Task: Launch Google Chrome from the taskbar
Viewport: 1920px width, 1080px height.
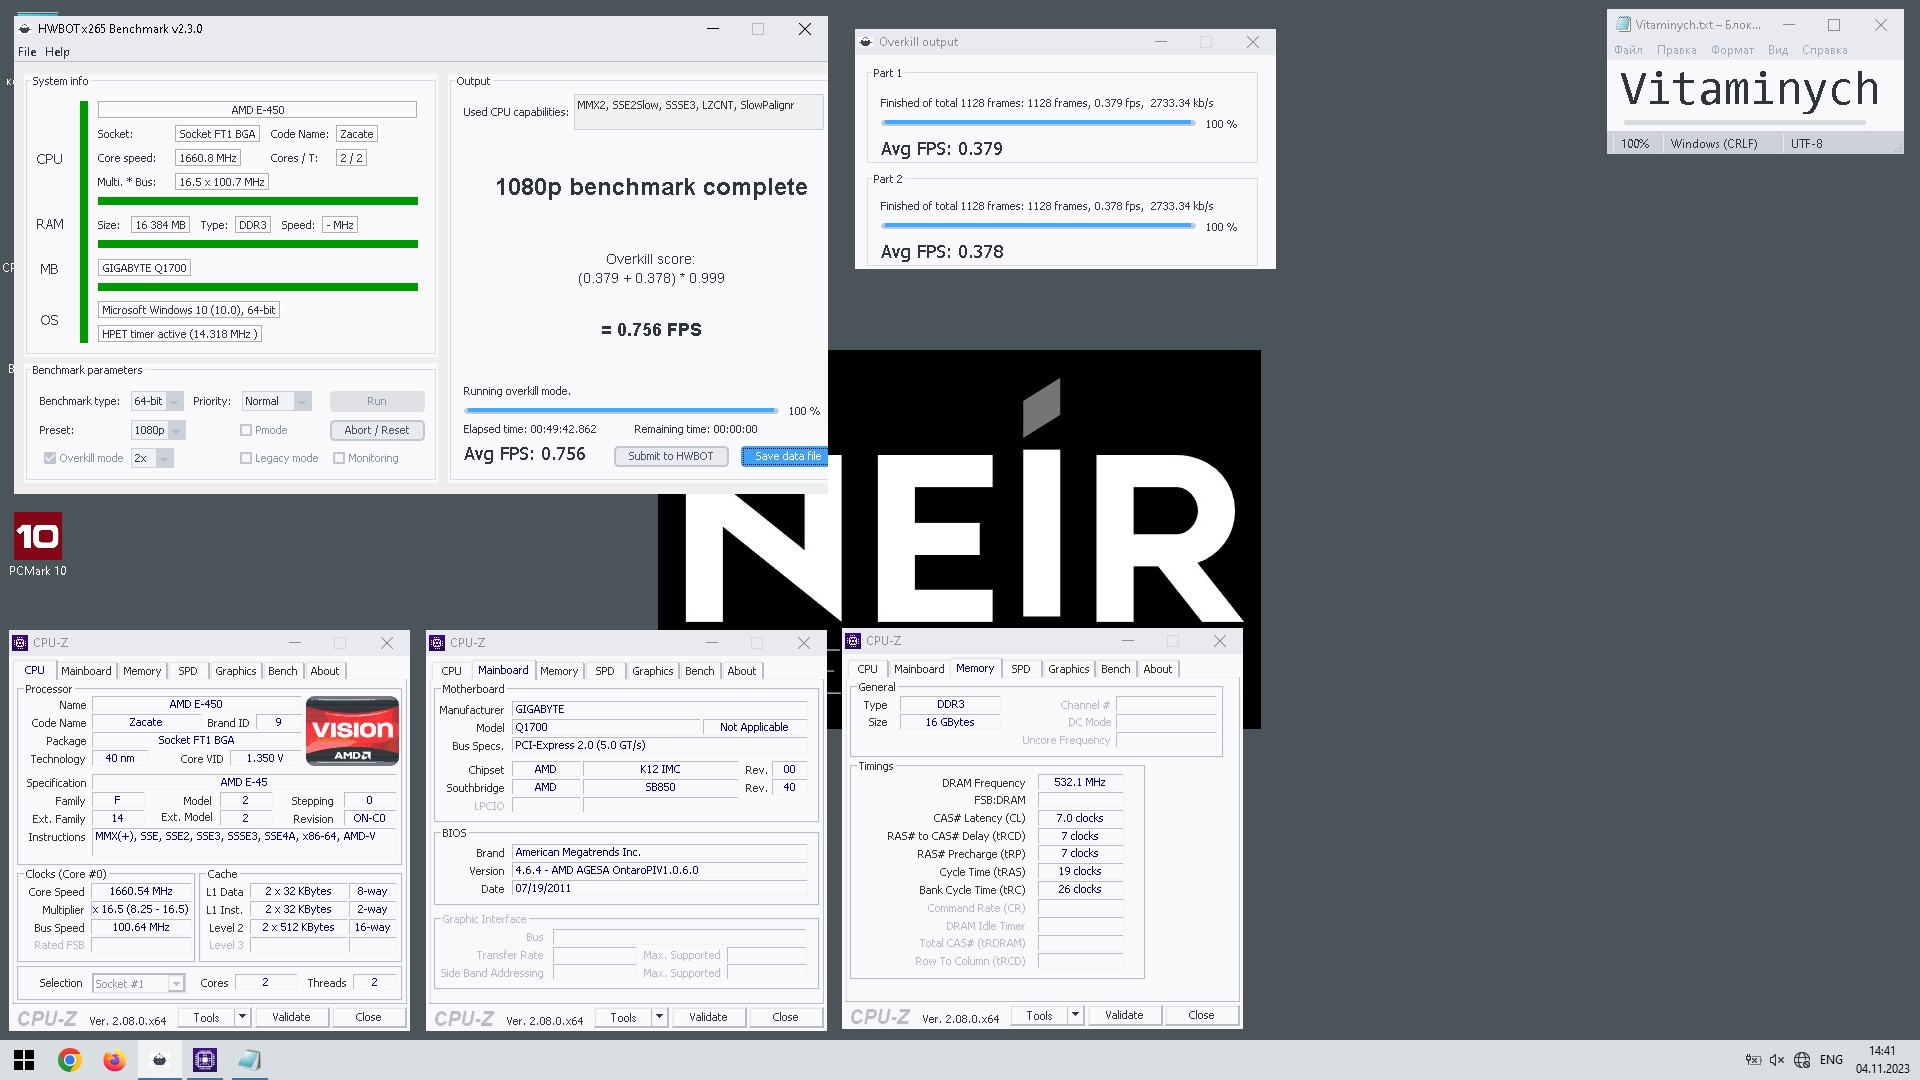Action: [x=69, y=1060]
